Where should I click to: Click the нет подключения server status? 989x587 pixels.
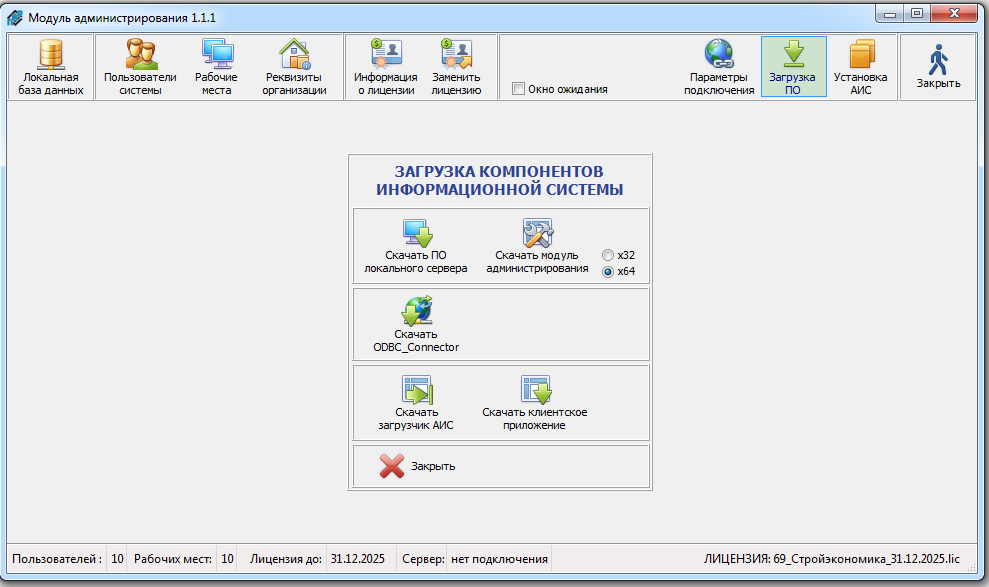tap(500, 559)
